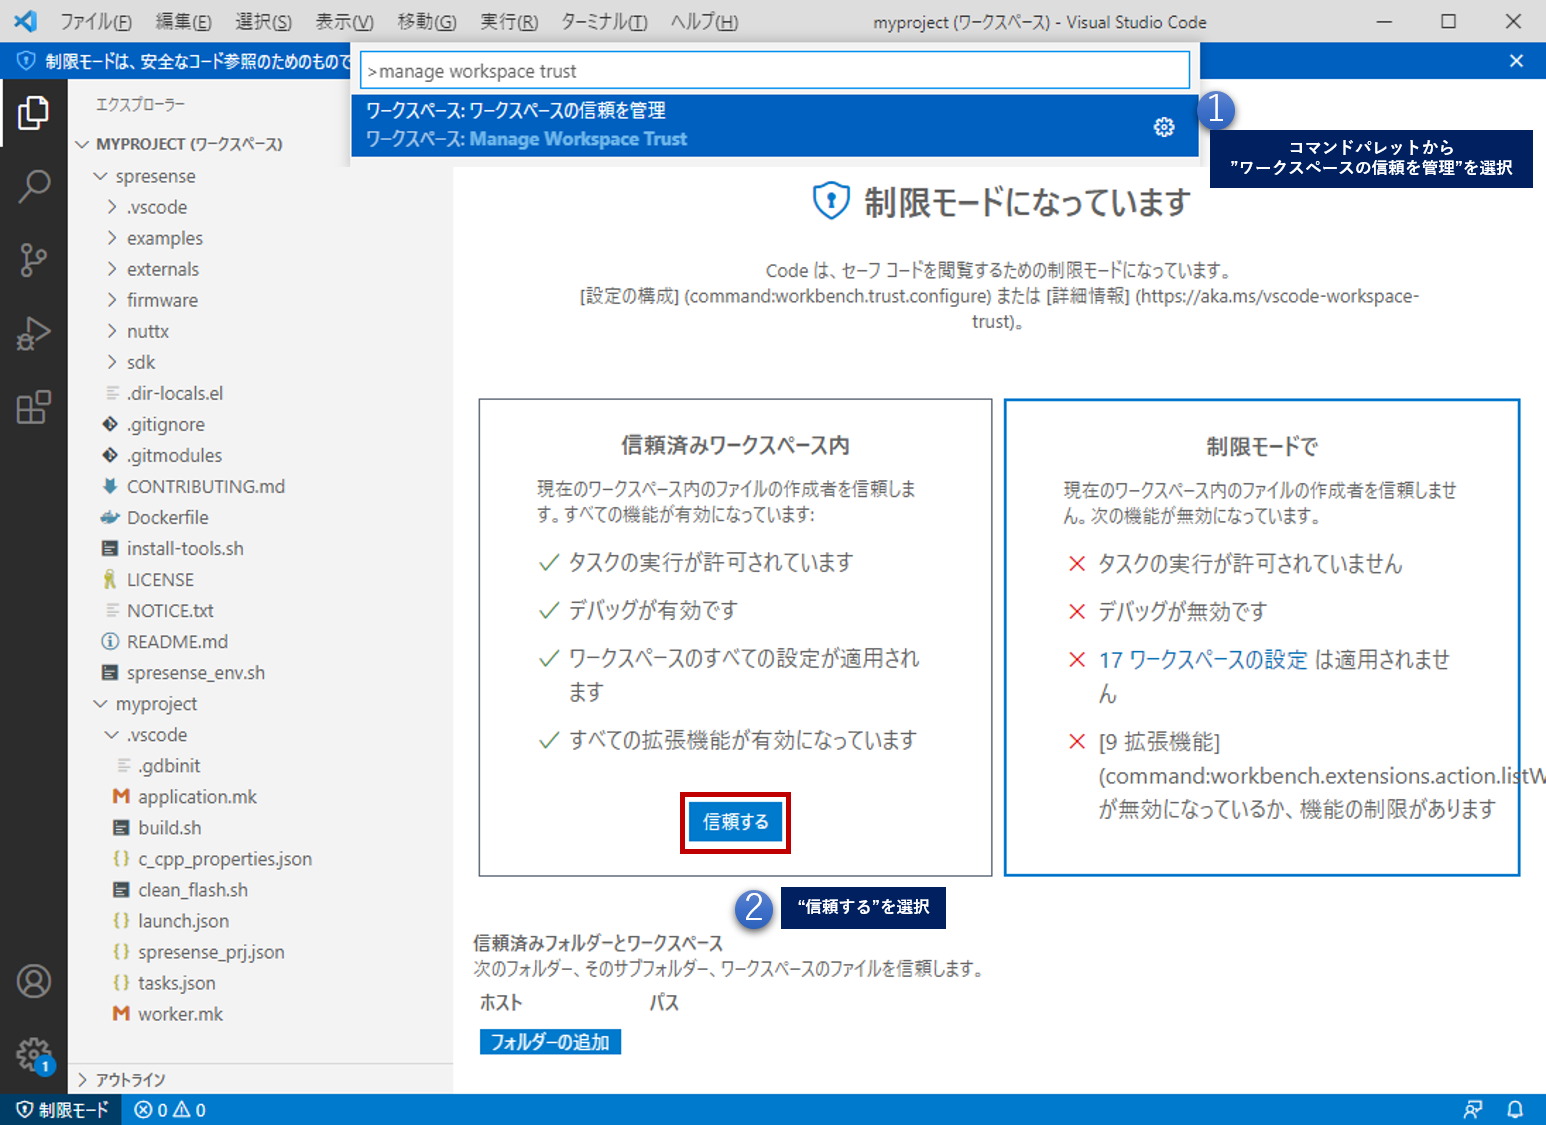Open the Source Control view
1546x1125 pixels.
click(33, 260)
